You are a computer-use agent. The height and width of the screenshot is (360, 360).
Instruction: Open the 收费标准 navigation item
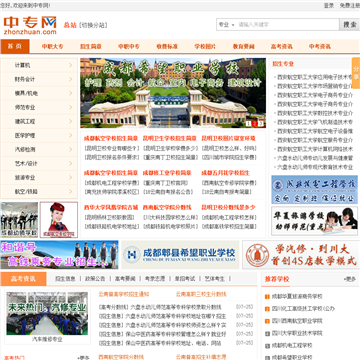(x=167, y=47)
